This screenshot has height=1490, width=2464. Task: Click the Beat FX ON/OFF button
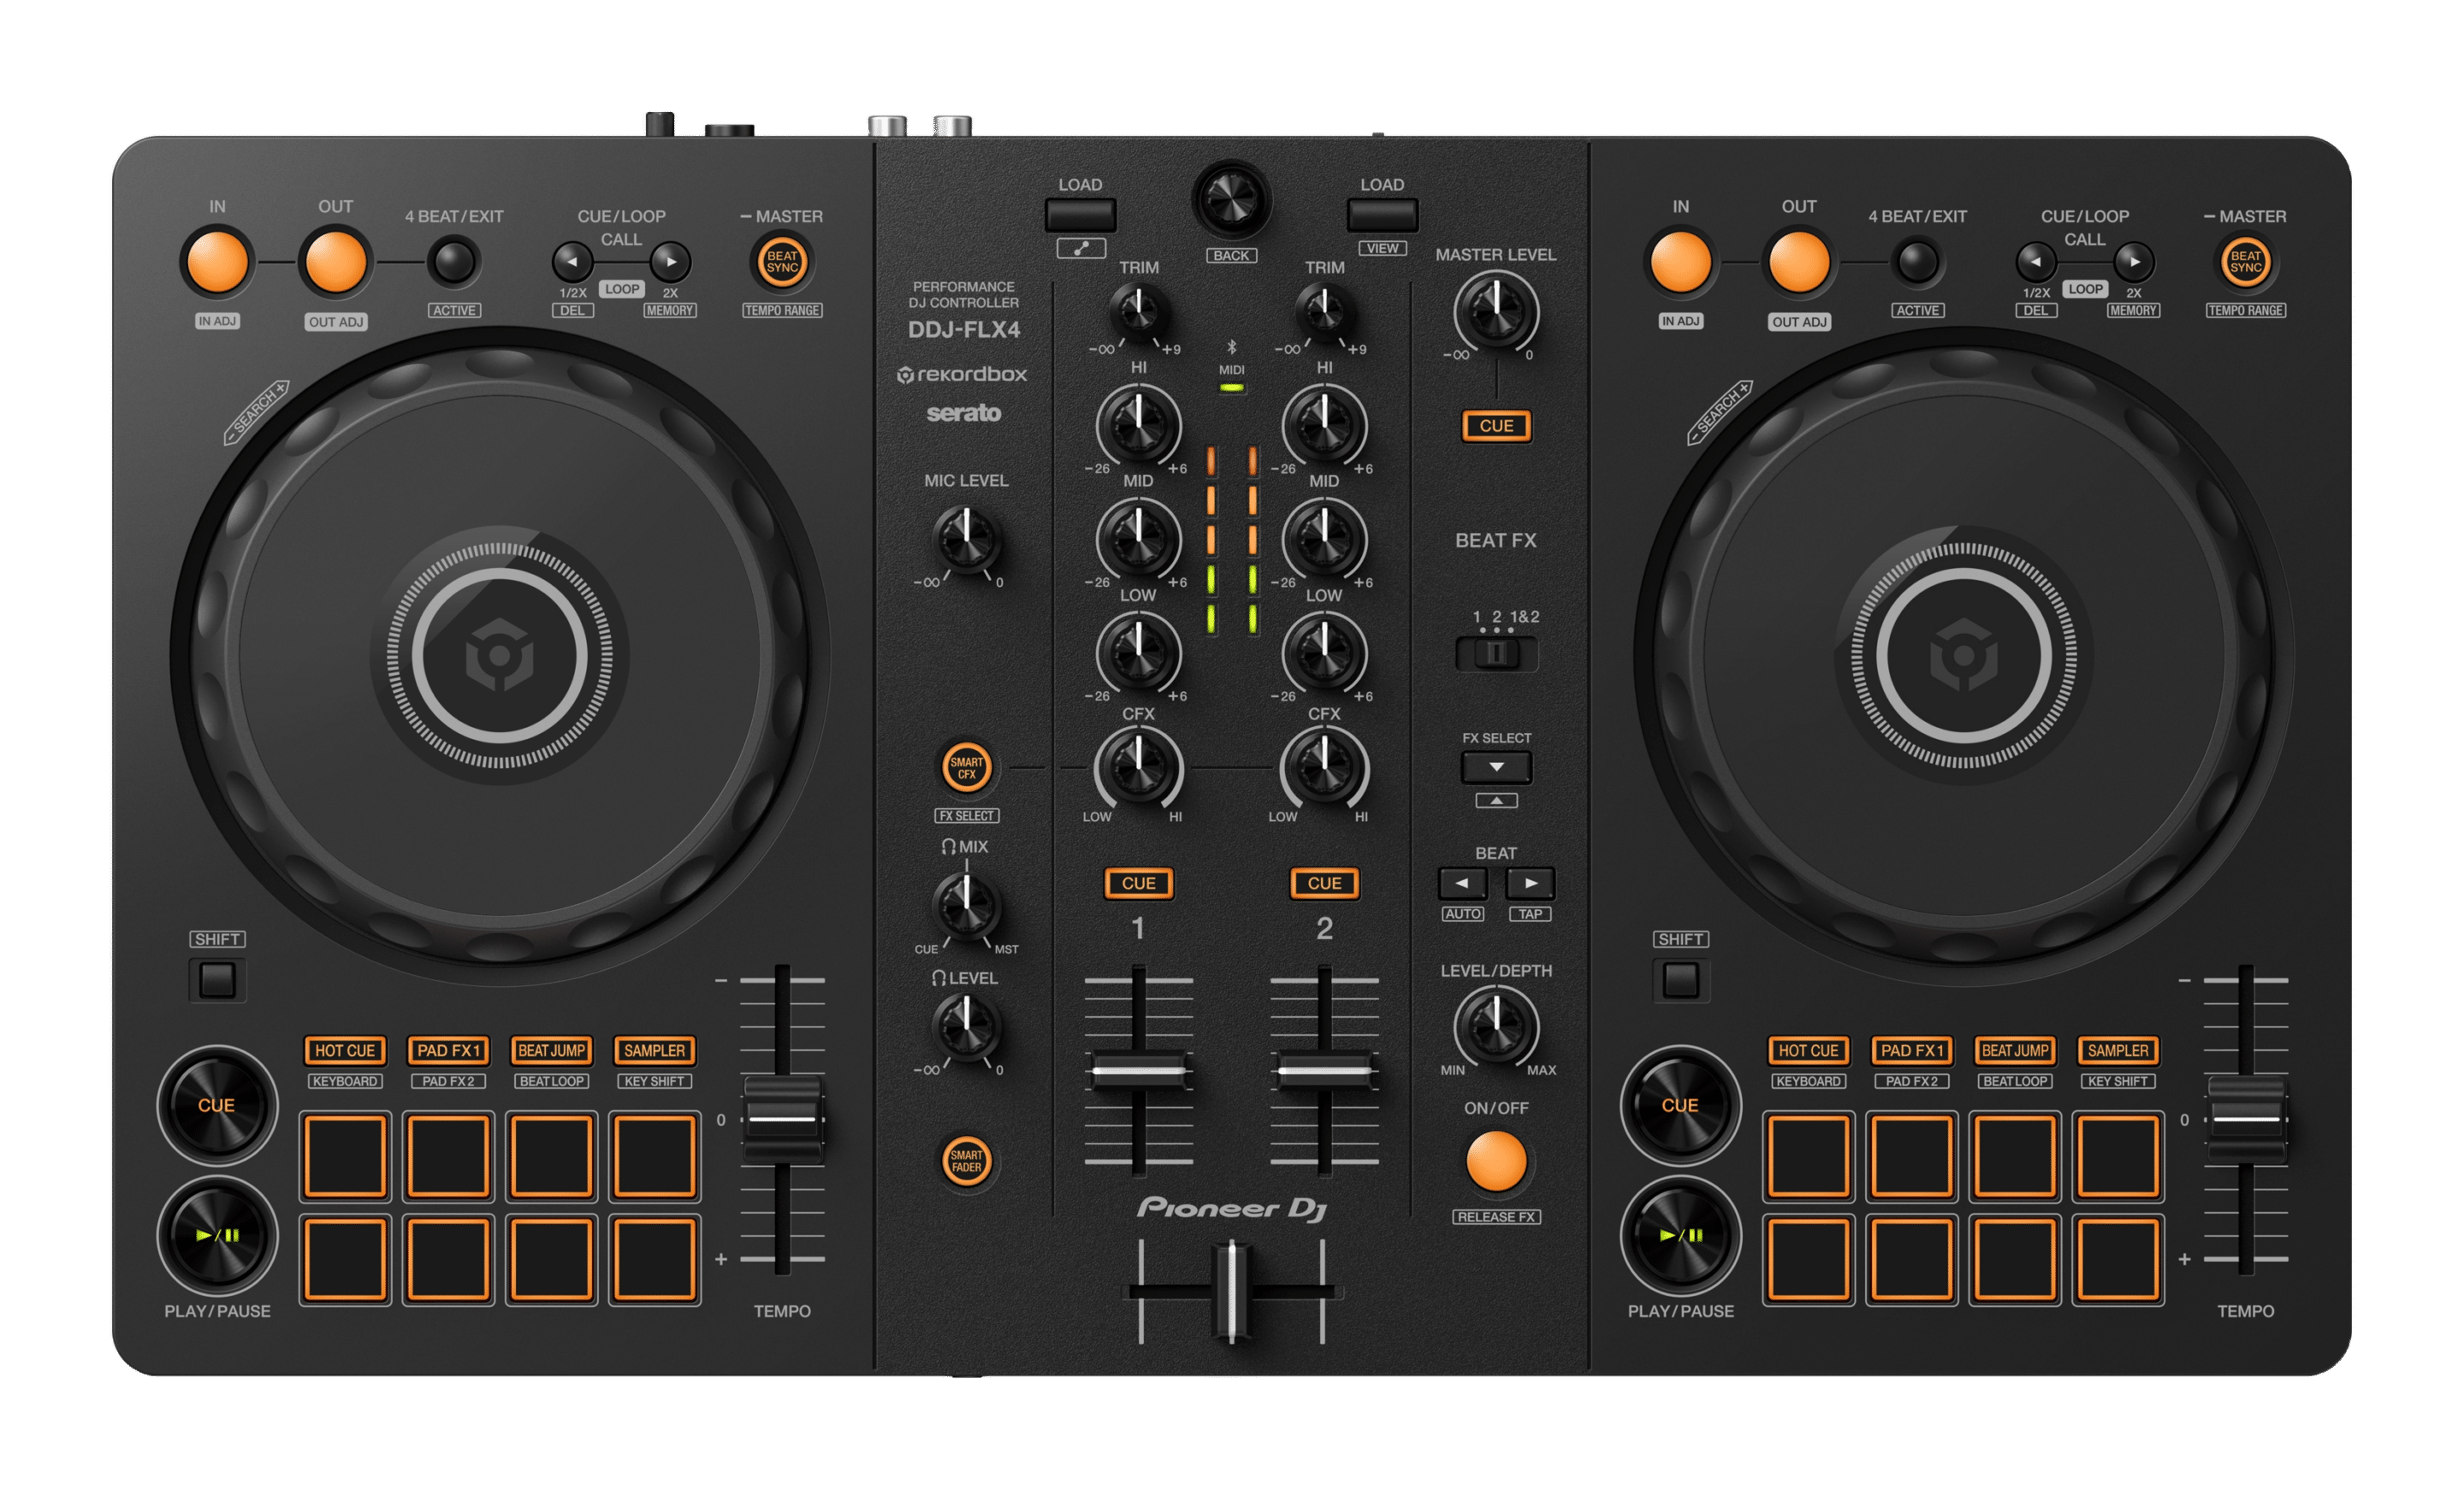1496,1161
